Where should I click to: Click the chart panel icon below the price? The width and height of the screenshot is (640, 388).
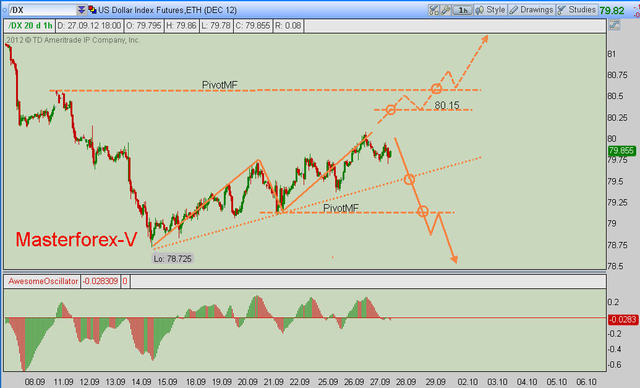point(614,26)
